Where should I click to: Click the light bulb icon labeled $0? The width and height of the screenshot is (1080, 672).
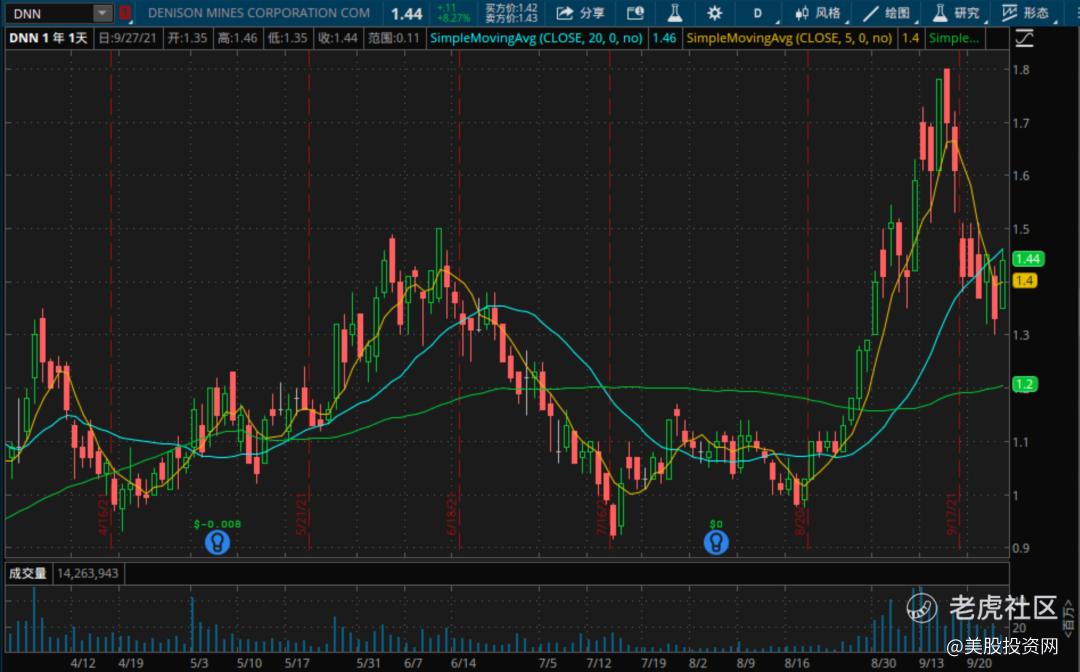[716, 543]
